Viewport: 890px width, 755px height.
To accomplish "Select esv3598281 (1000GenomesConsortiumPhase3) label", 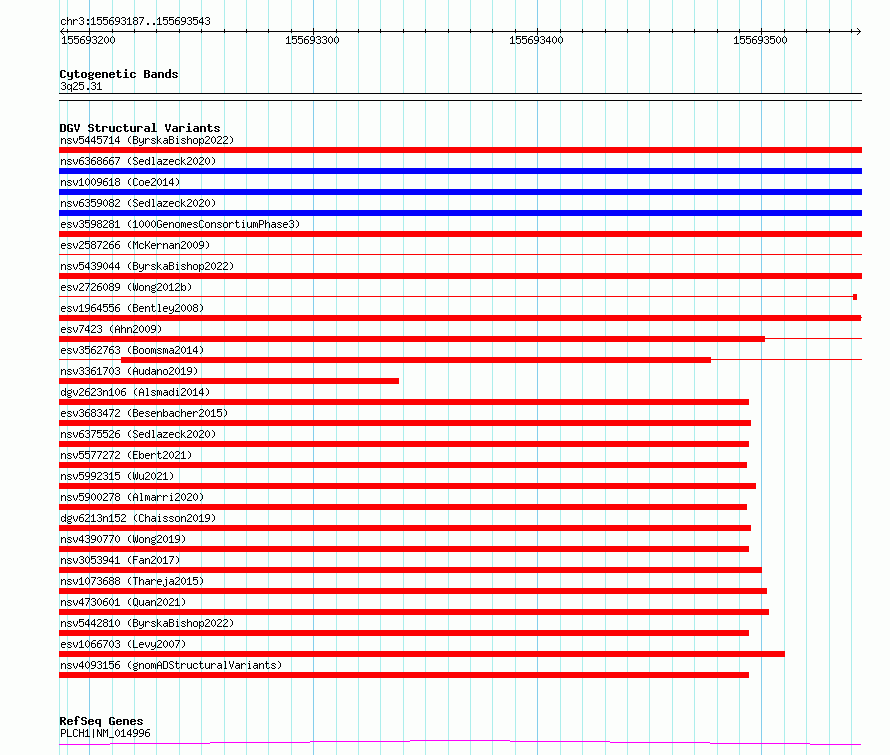I will pos(180,224).
